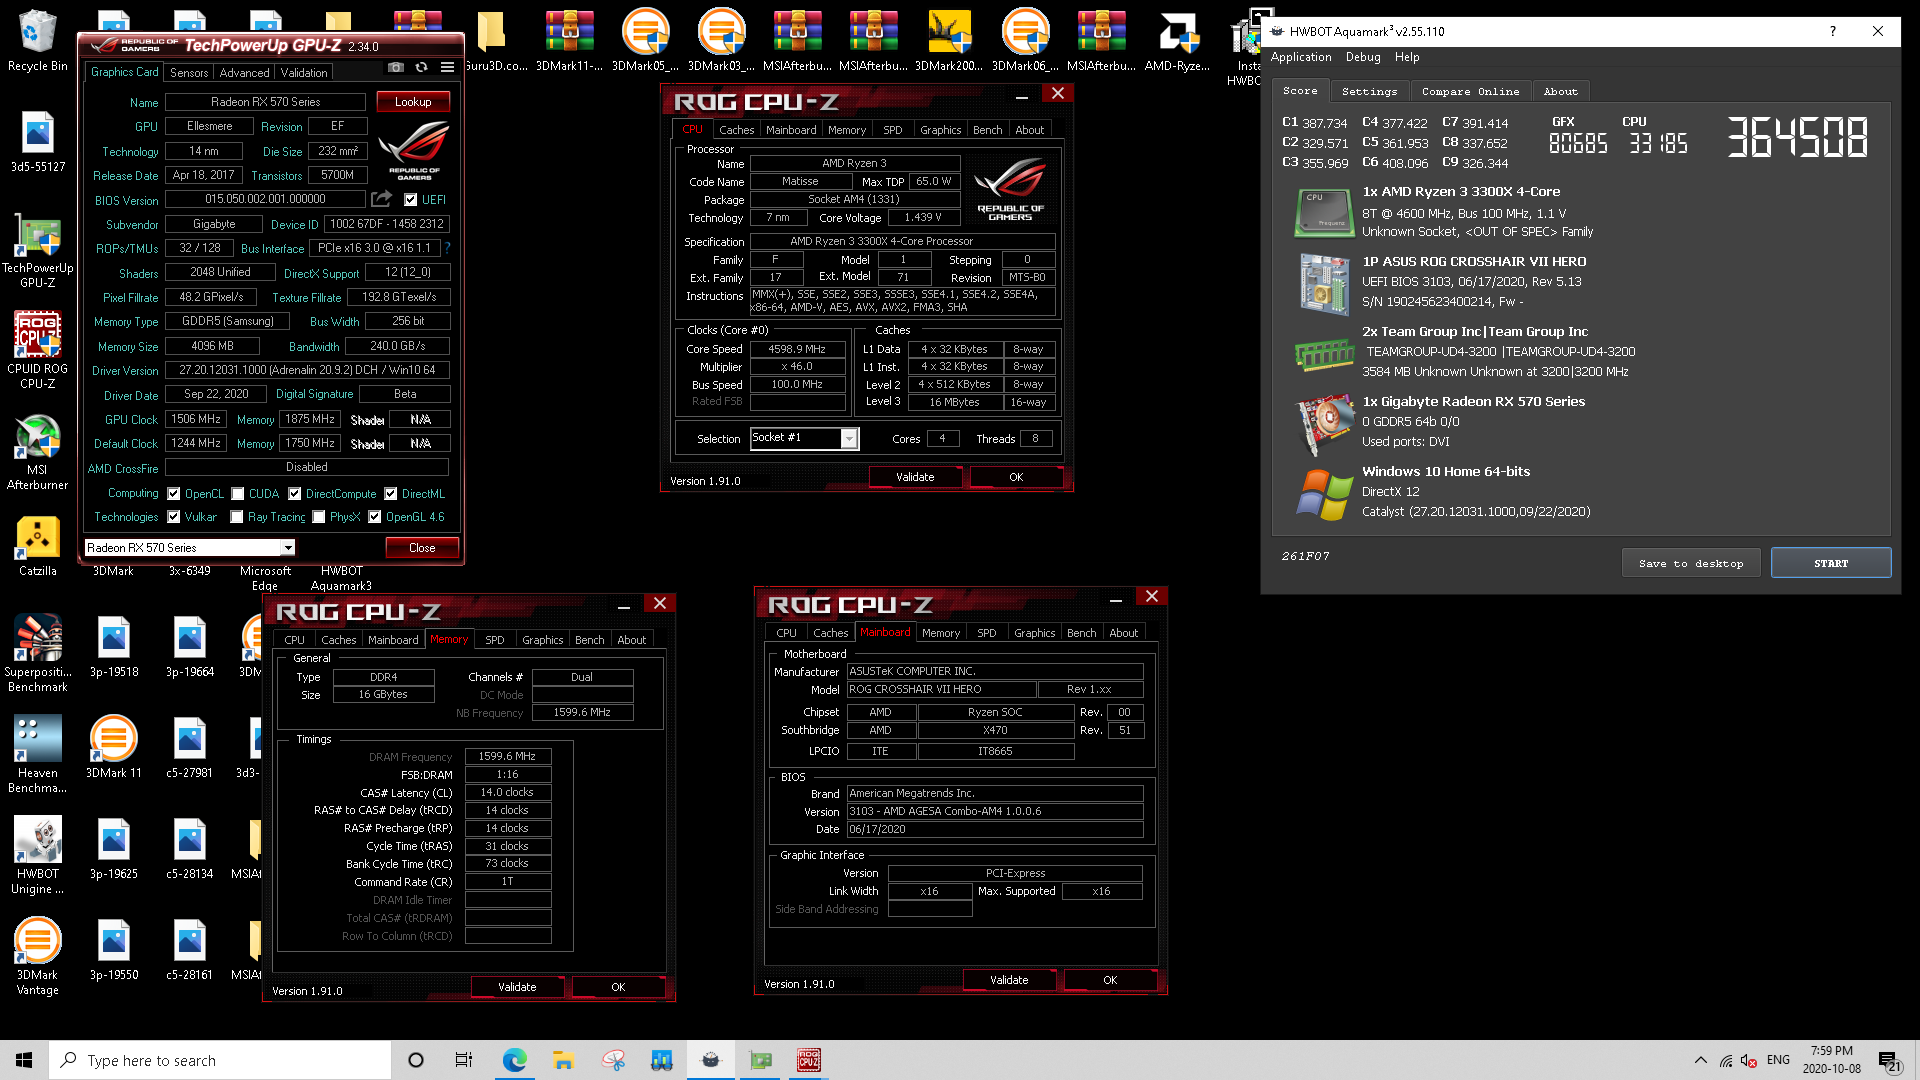This screenshot has width=1920, height=1080.
Task: Click the GPU-Z refresh icon
Action: pos(421,68)
